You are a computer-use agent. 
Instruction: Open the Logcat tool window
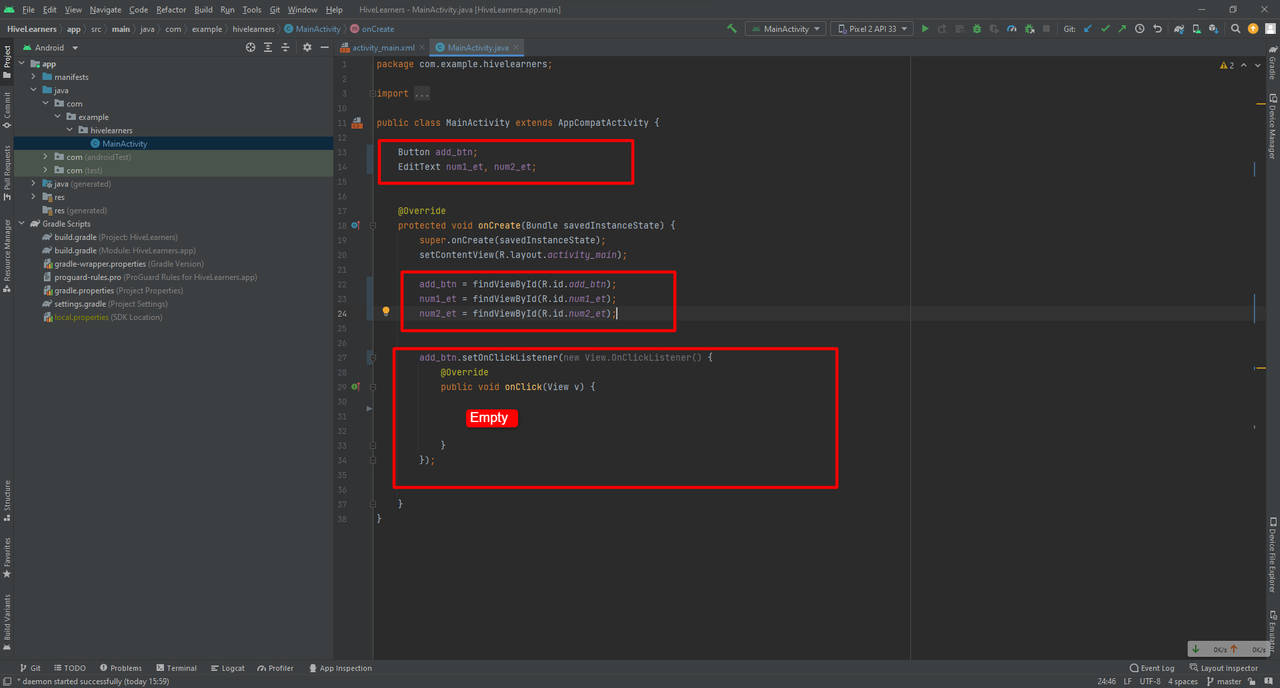[227, 668]
